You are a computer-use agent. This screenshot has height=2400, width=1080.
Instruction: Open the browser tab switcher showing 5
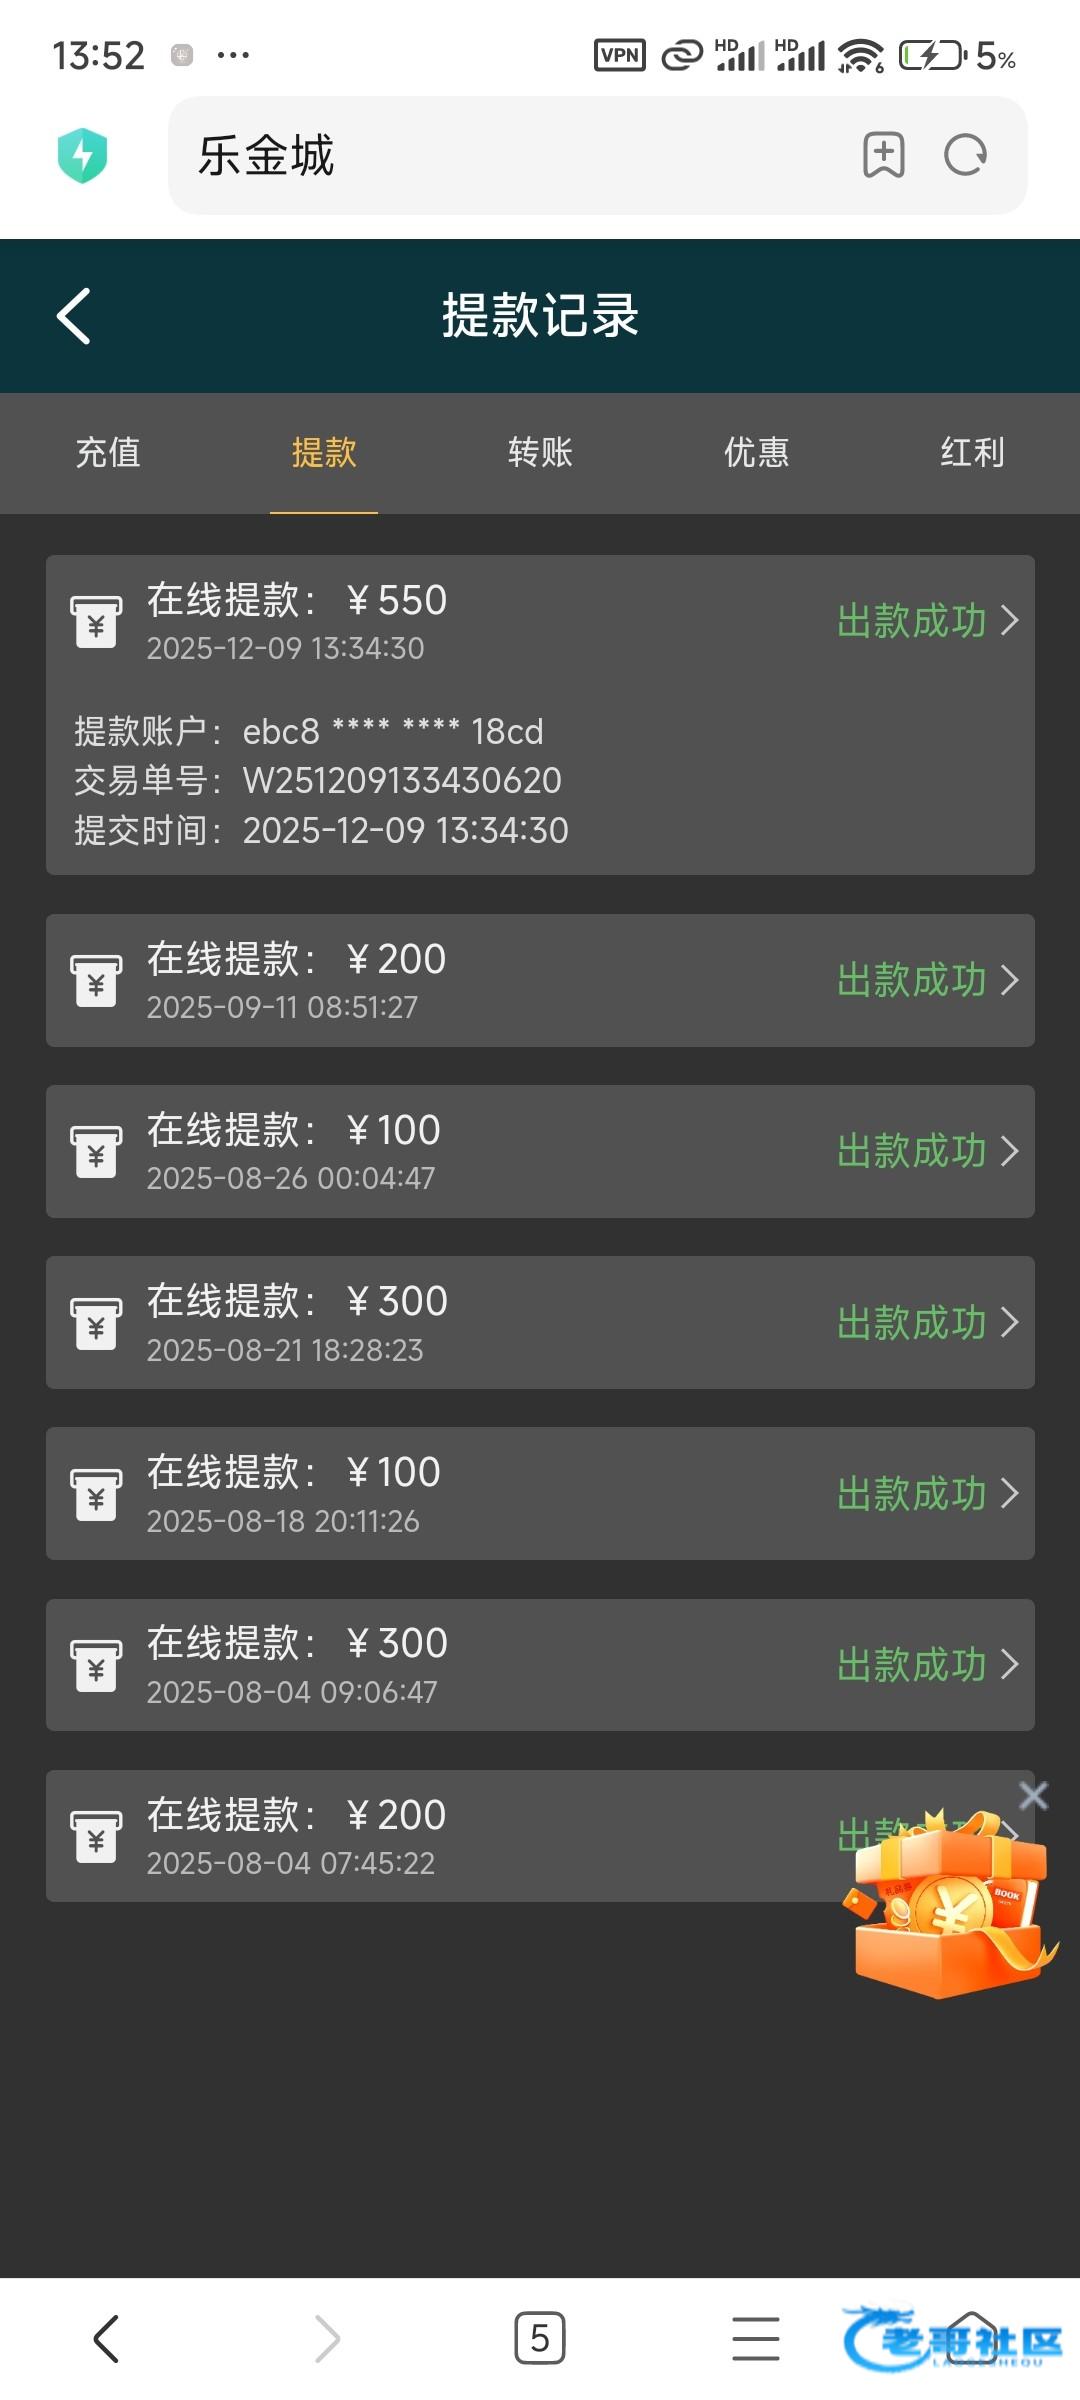pyautogui.click(x=539, y=2338)
